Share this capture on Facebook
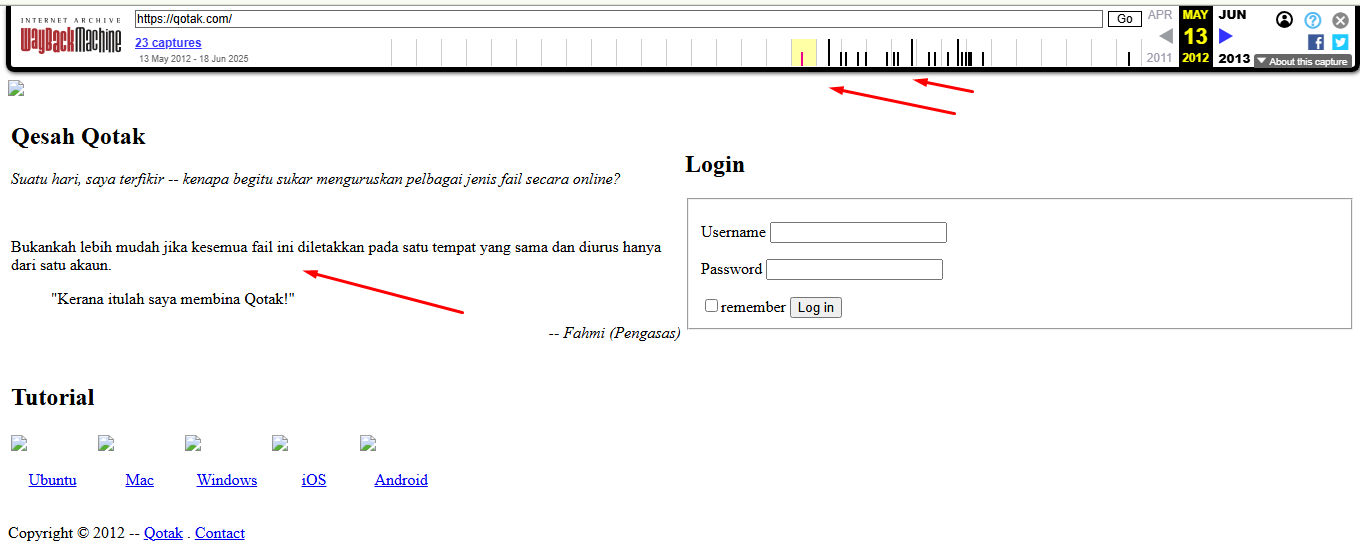Viewport: 1360px width, 548px height. click(x=1316, y=42)
